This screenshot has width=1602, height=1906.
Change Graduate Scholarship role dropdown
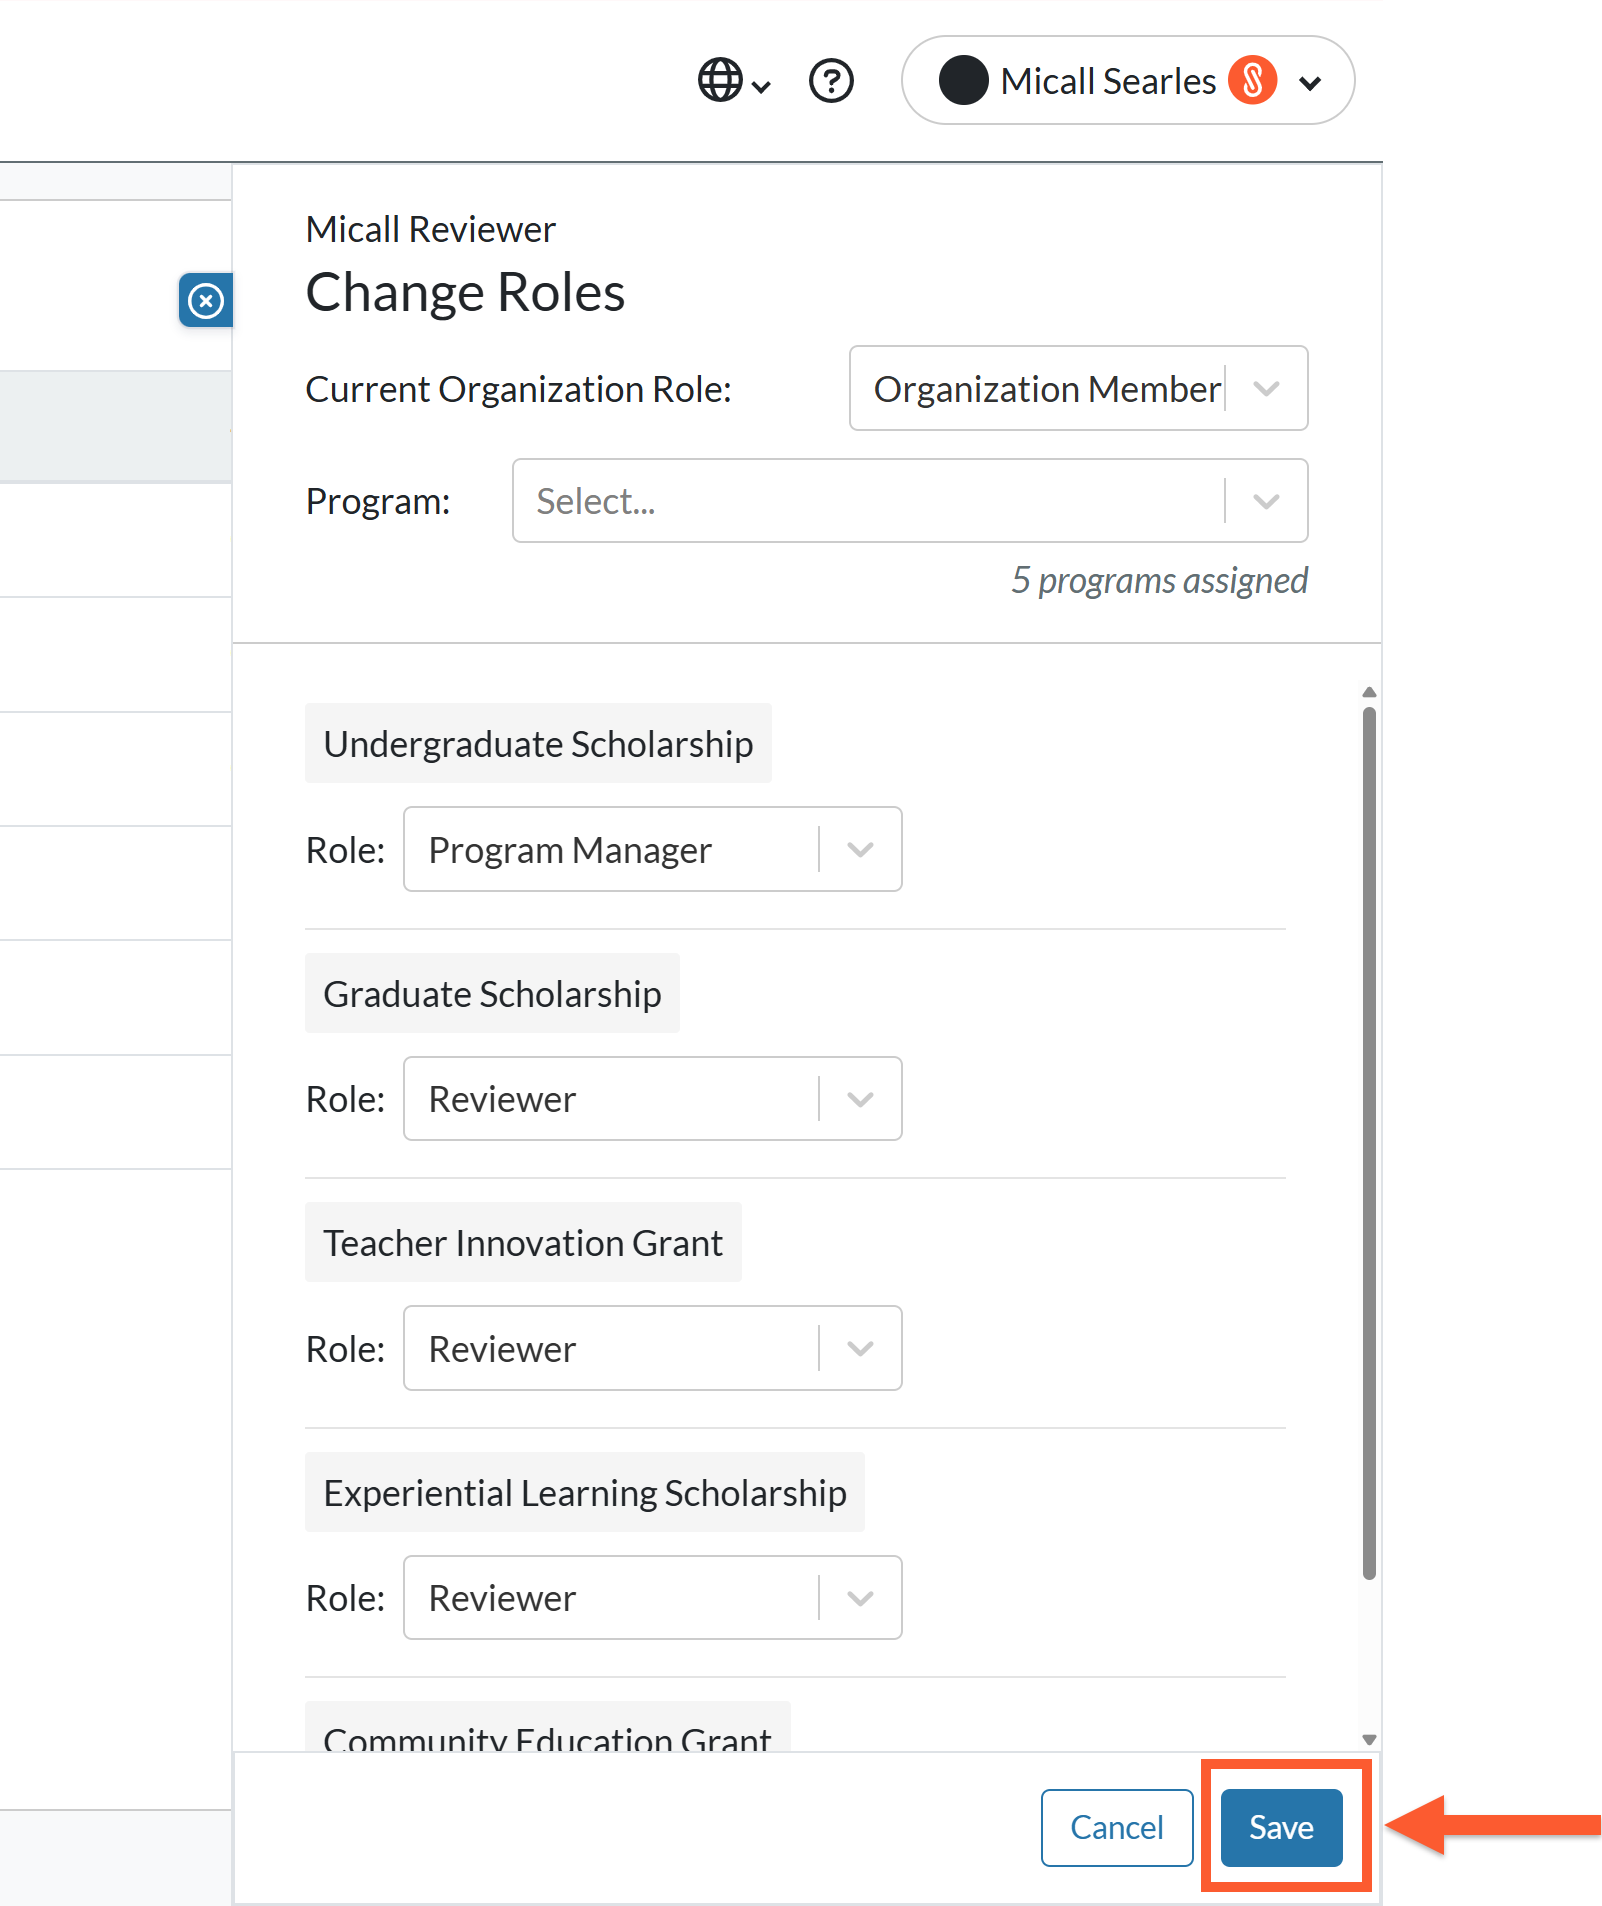coord(653,1098)
